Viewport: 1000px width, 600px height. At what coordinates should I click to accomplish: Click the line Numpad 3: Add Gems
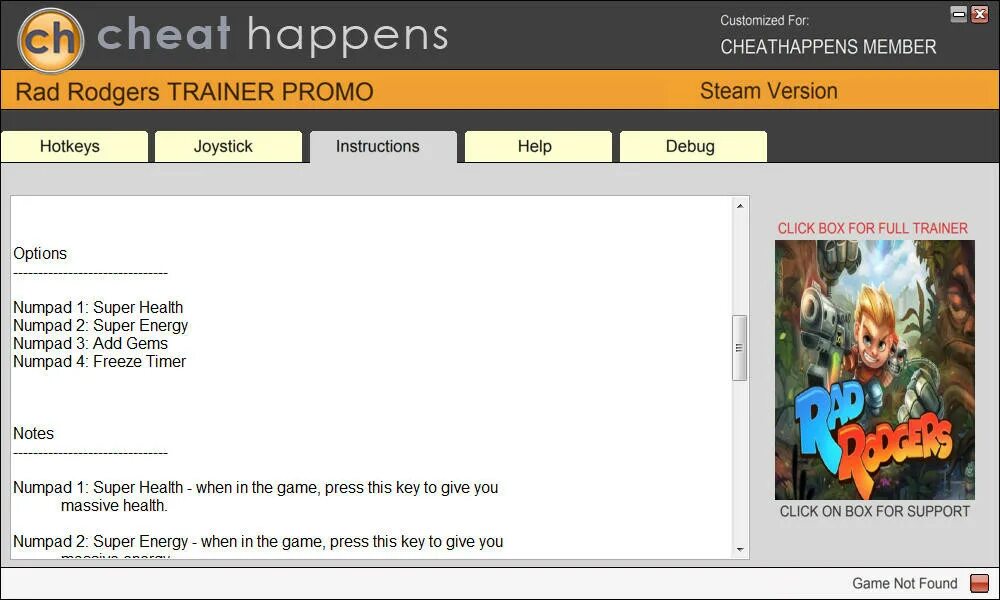91,343
